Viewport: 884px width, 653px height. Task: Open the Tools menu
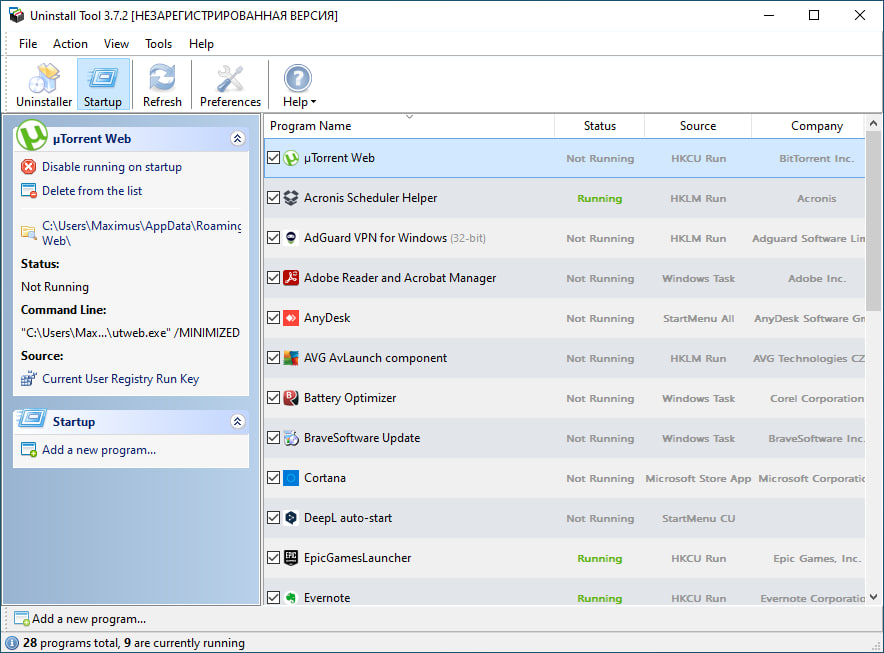(158, 44)
